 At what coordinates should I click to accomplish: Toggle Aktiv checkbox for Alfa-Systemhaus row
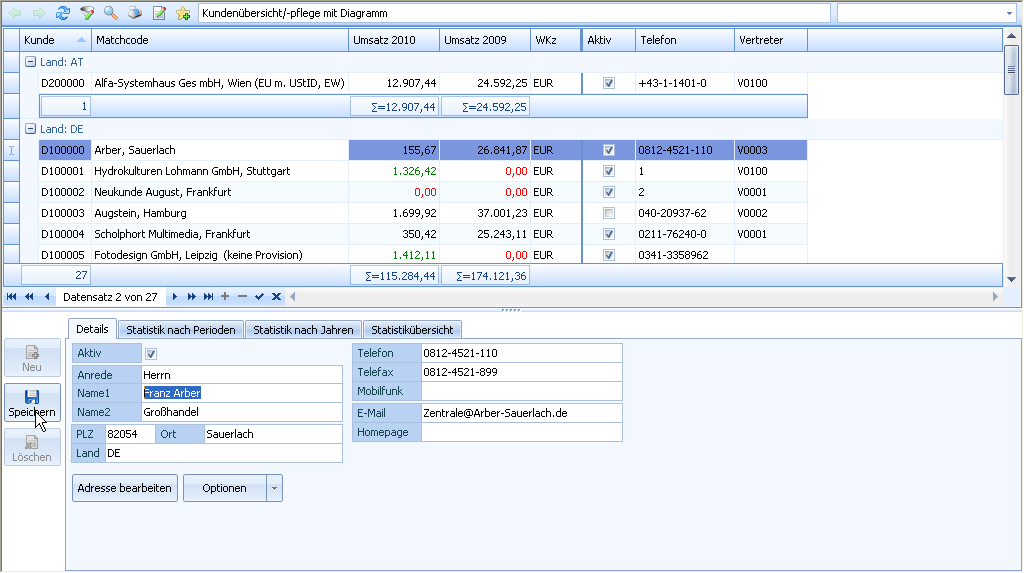tap(609, 83)
